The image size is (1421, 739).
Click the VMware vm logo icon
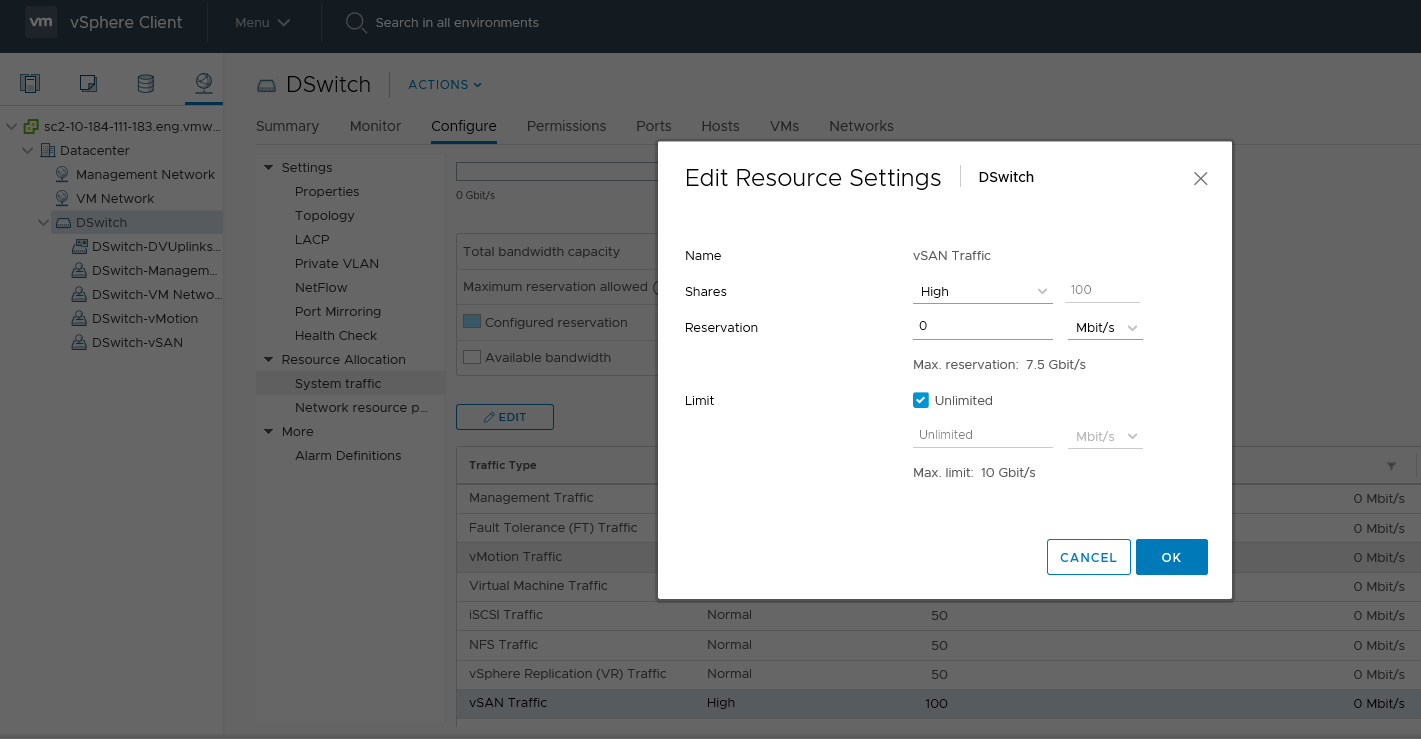(41, 22)
